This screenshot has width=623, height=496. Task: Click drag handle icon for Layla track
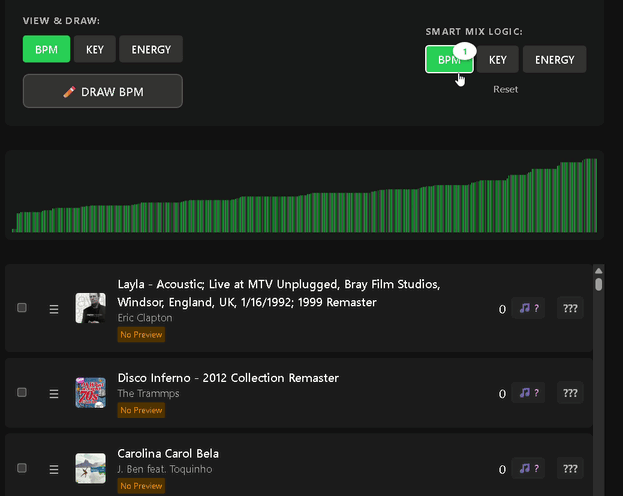coord(54,309)
